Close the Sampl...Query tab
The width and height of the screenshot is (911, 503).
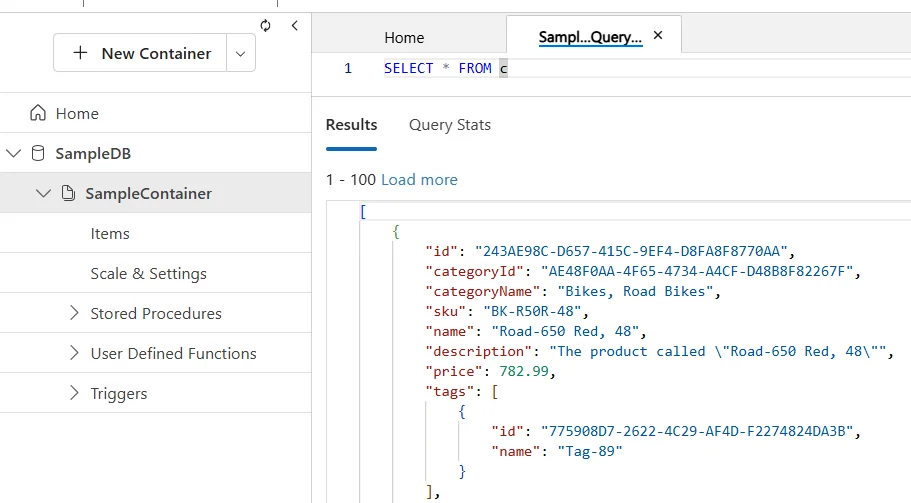(x=657, y=36)
